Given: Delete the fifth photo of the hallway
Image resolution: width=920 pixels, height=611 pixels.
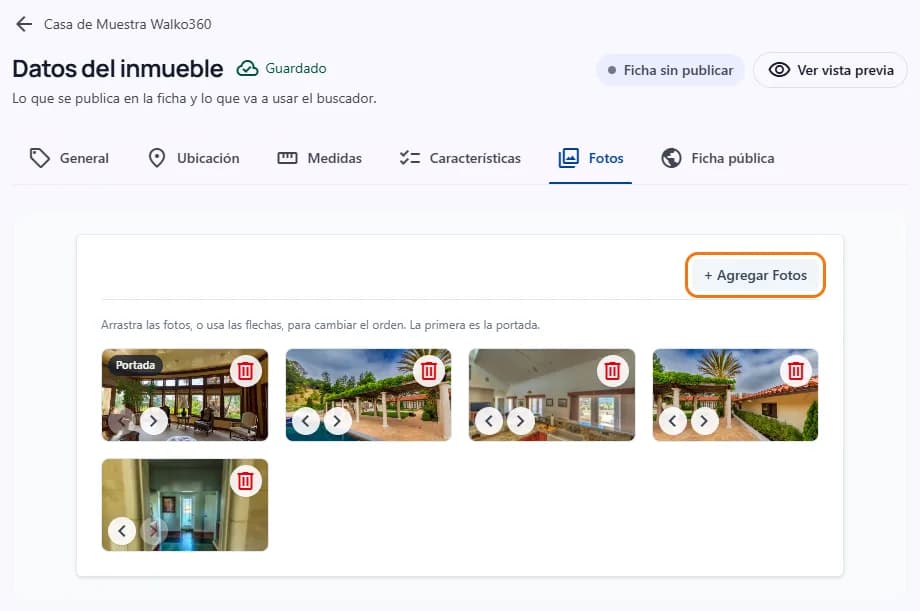Looking at the screenshot, I should [x=245, y=481].
